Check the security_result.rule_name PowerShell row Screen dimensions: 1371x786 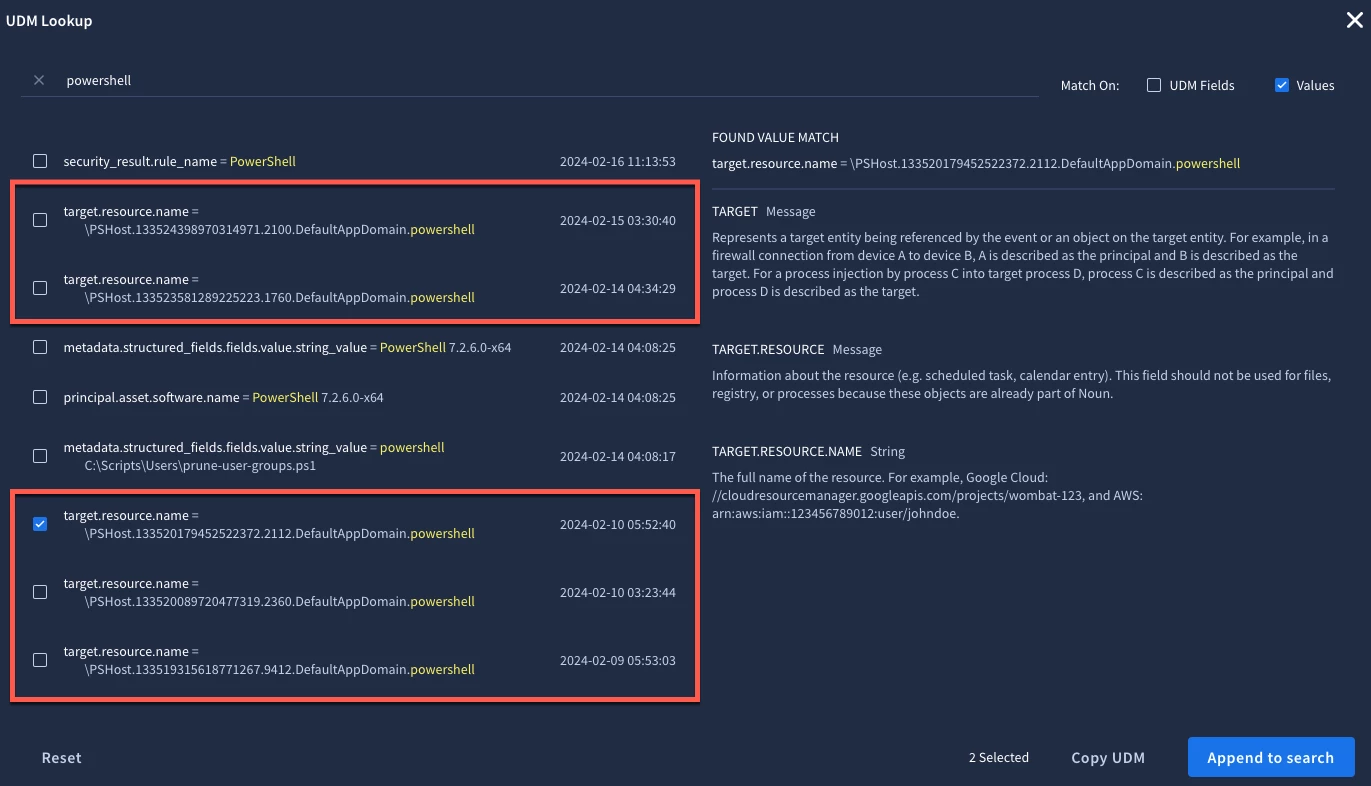(40, 161)
